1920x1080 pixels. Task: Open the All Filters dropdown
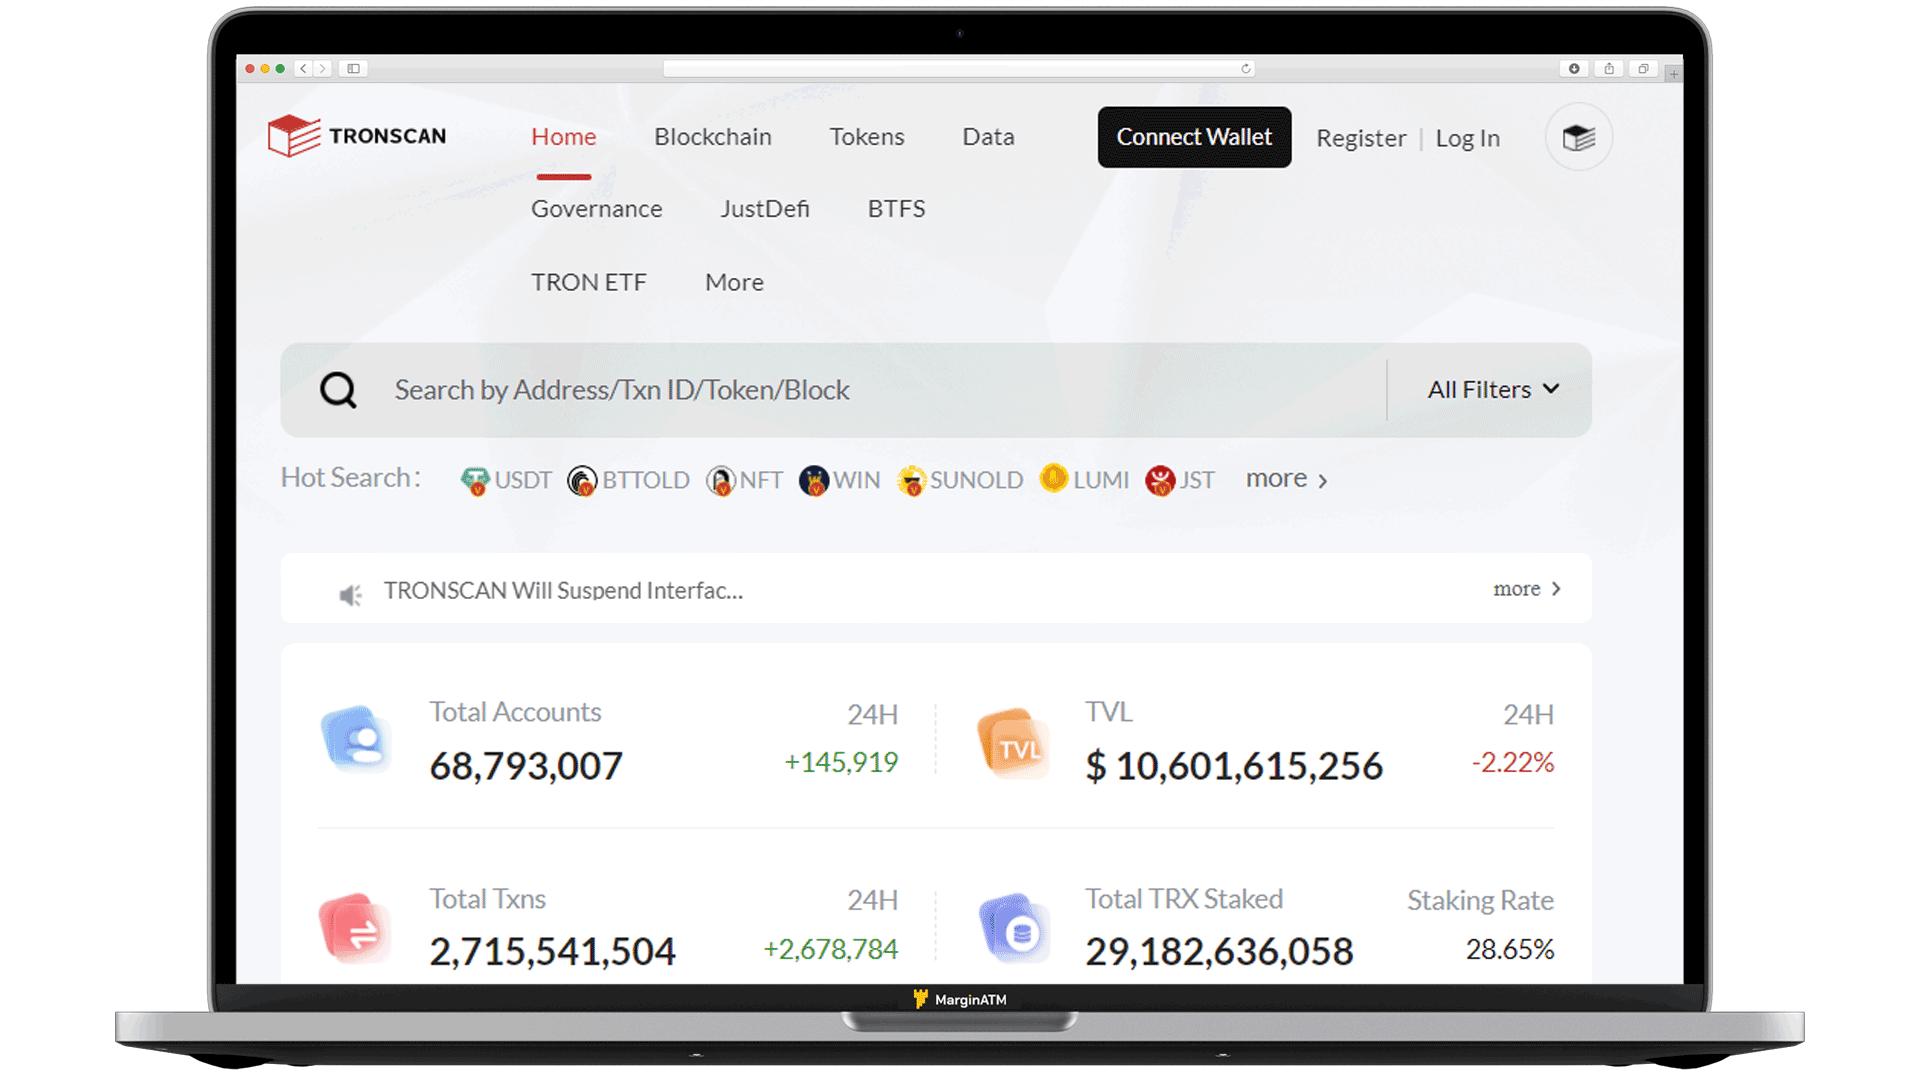click(x=1493, y=390)
